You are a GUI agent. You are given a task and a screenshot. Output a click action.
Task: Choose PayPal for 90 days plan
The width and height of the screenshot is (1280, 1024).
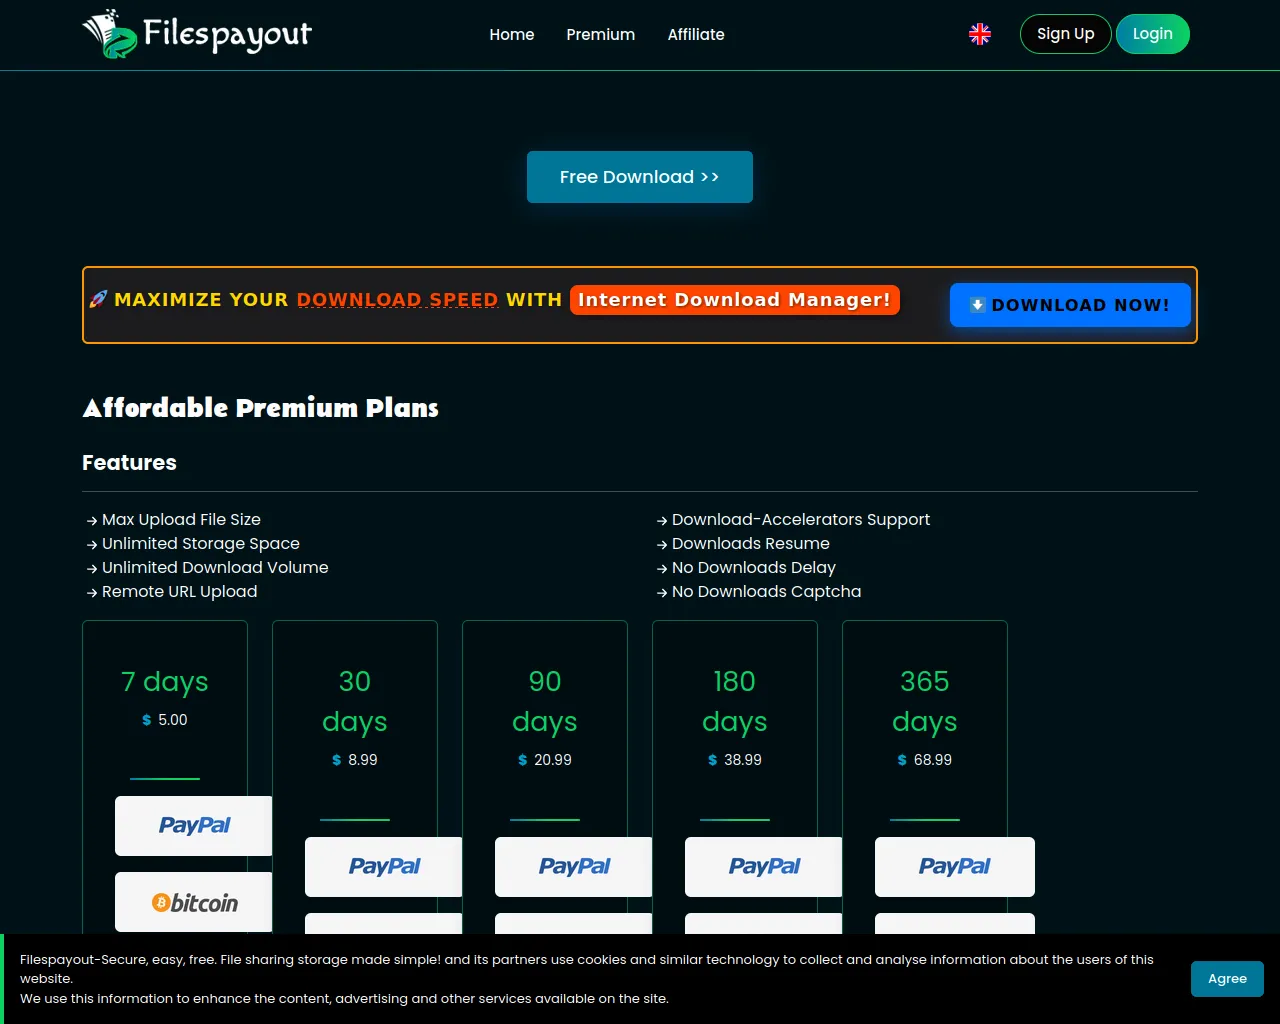(574, 867)
